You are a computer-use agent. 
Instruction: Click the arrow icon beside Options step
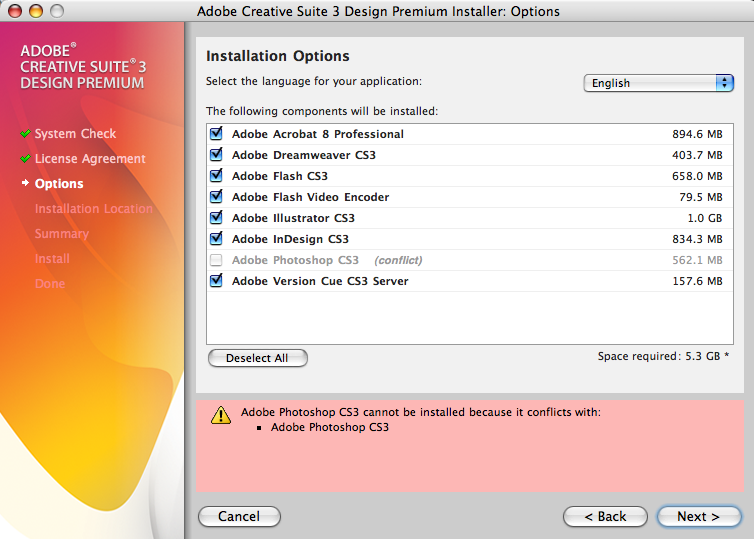pos(25,183)
